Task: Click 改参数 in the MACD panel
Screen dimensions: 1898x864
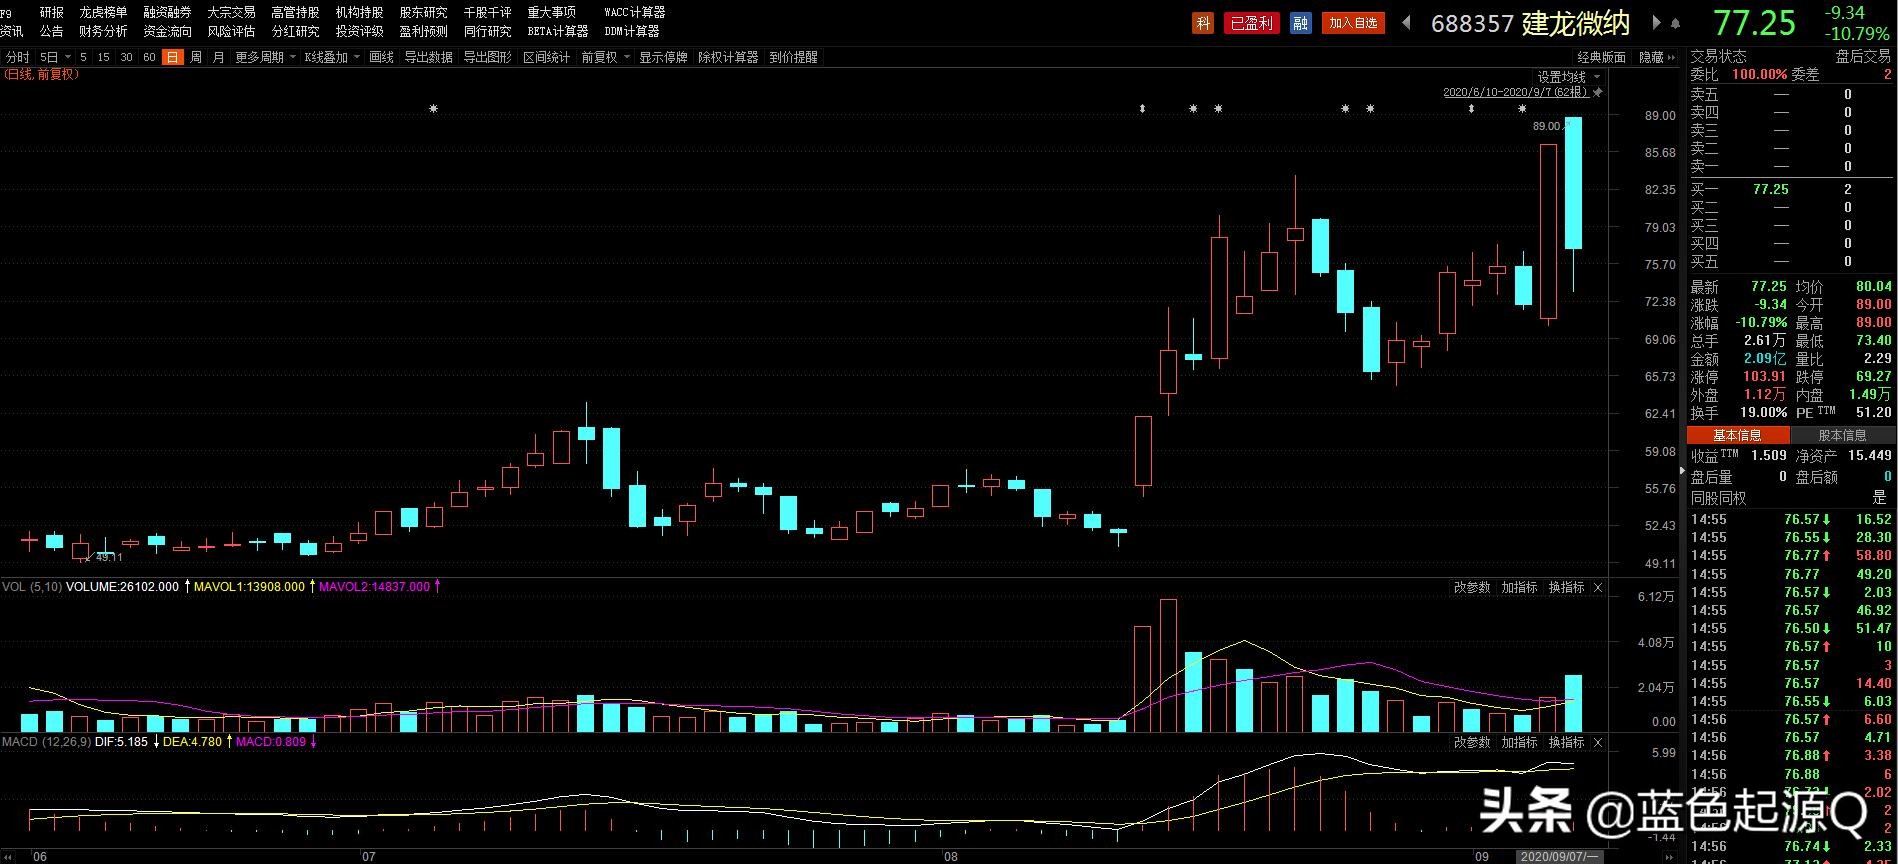Action: [x=1472, y=743]
